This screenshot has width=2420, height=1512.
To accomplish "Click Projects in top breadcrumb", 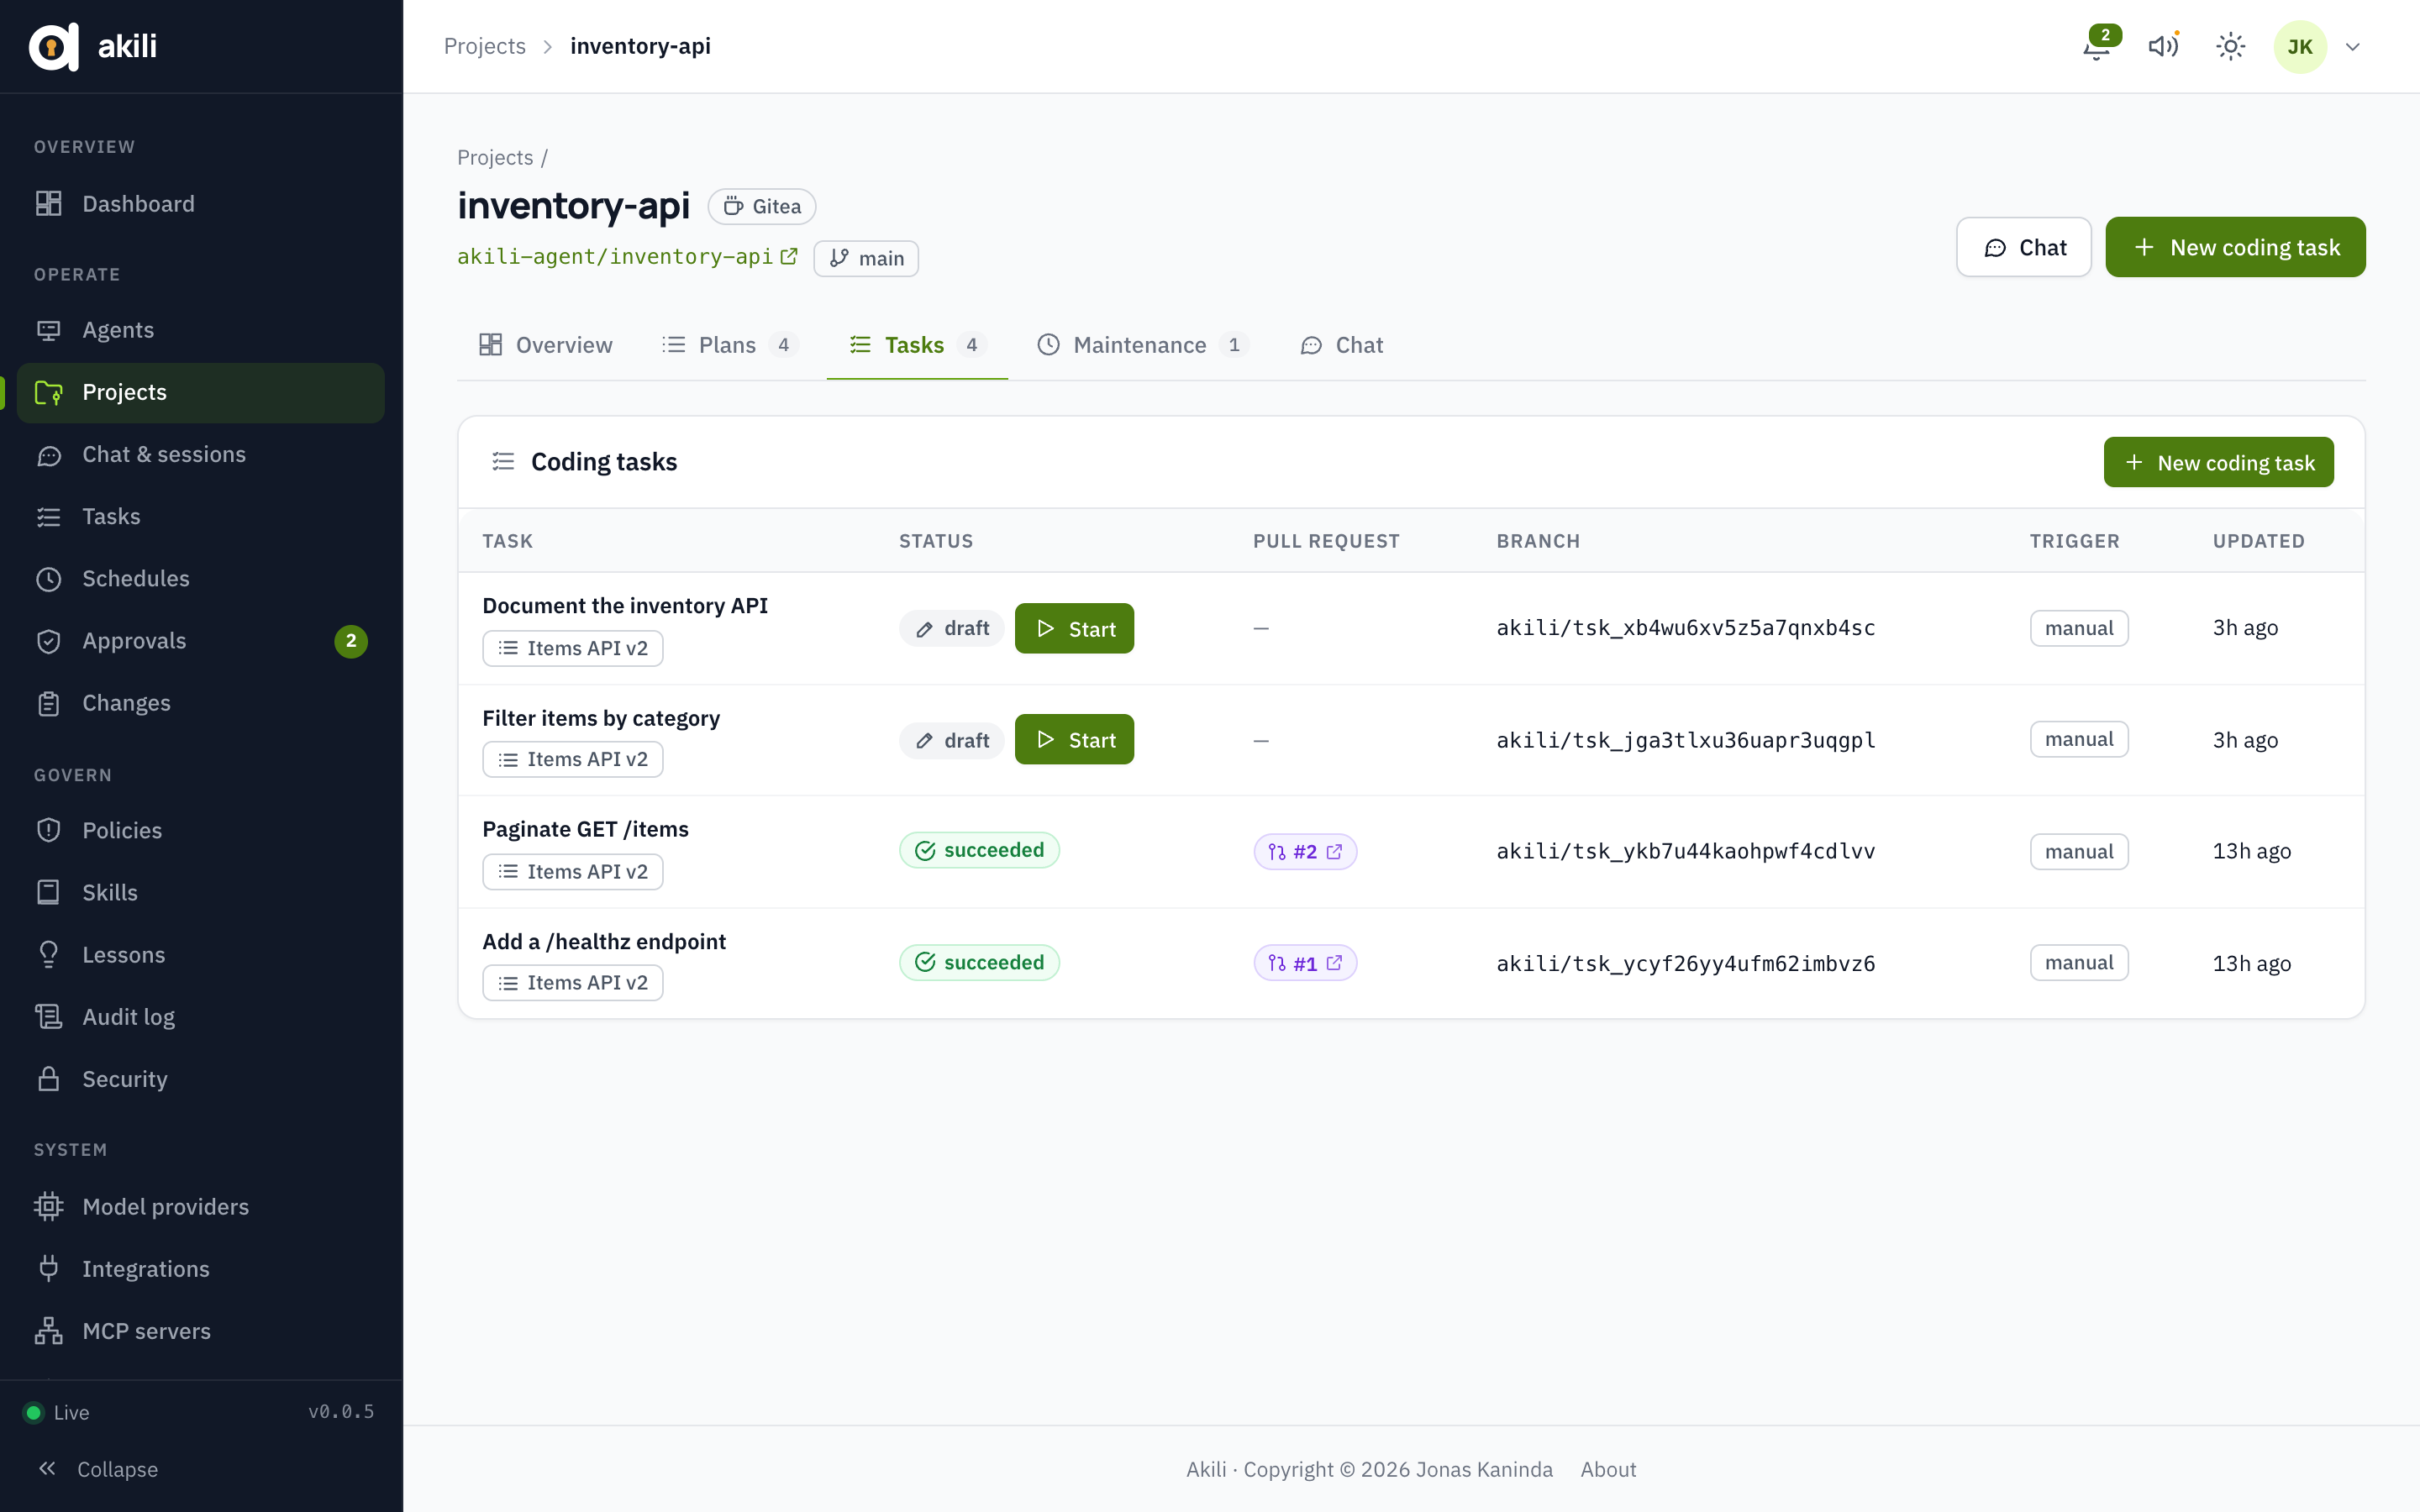I will [x=484, y=46].
